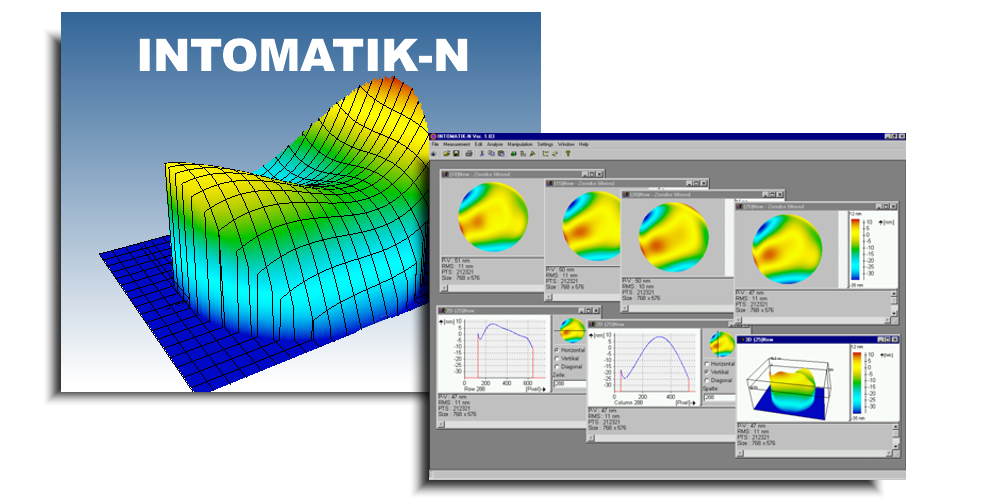Open the Help menu
The height and width of the screenshot is (500, 1000).
[x=584, y=144]
